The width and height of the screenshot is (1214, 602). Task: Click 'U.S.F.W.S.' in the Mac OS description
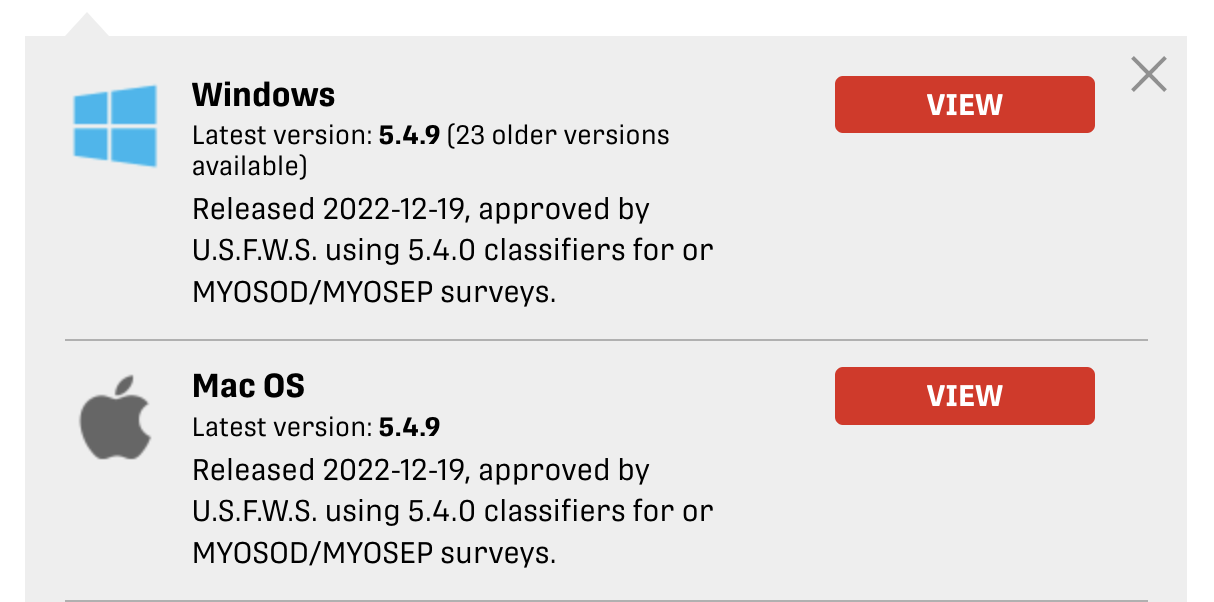(x=255, y=511)
